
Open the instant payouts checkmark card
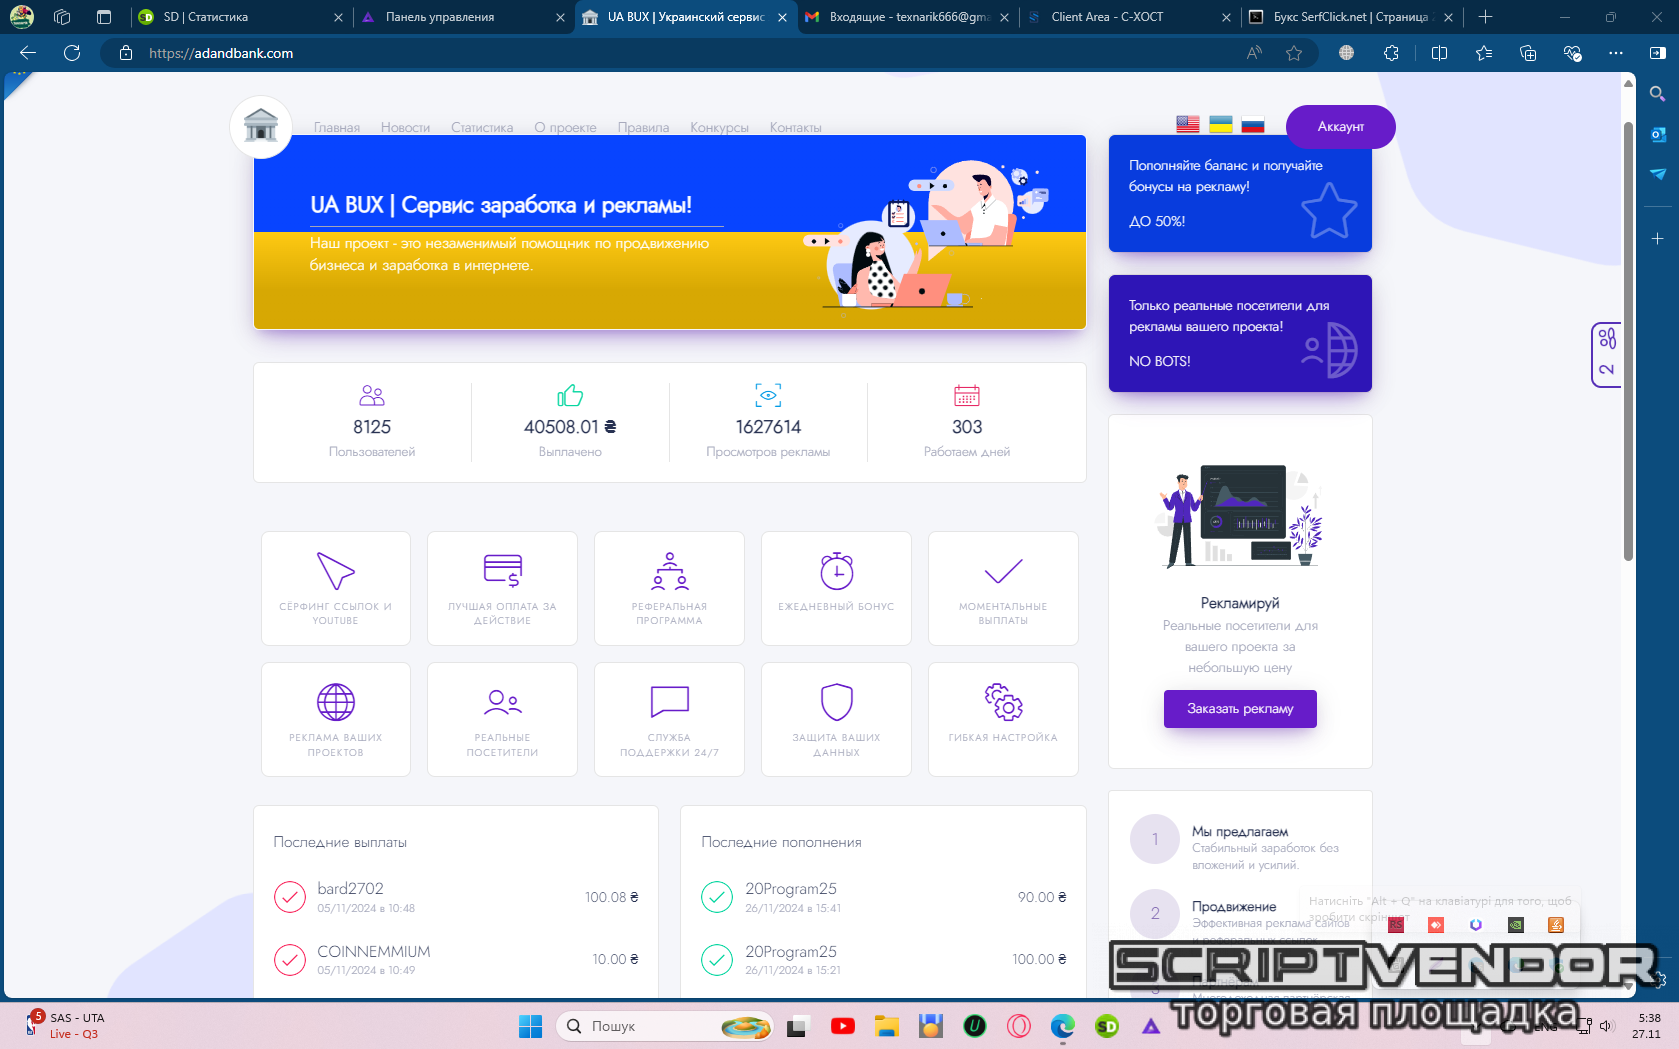(x=1003, y=588)
